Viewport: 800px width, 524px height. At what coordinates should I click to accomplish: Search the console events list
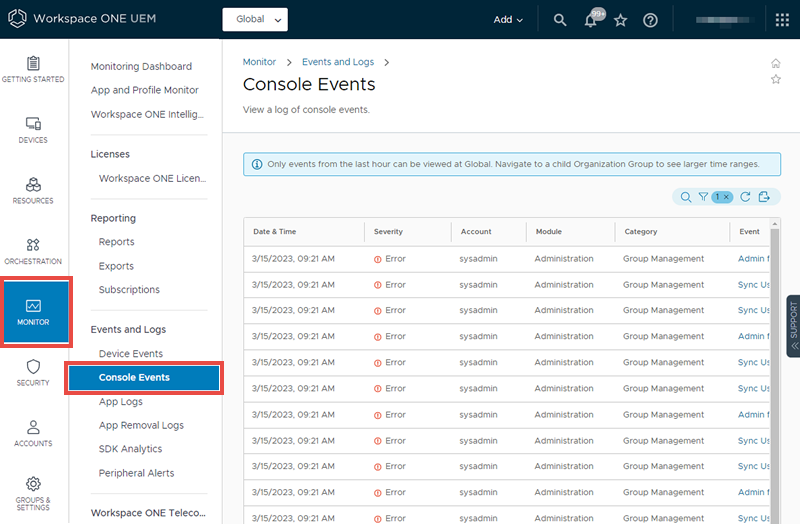[x=686, y=197]
